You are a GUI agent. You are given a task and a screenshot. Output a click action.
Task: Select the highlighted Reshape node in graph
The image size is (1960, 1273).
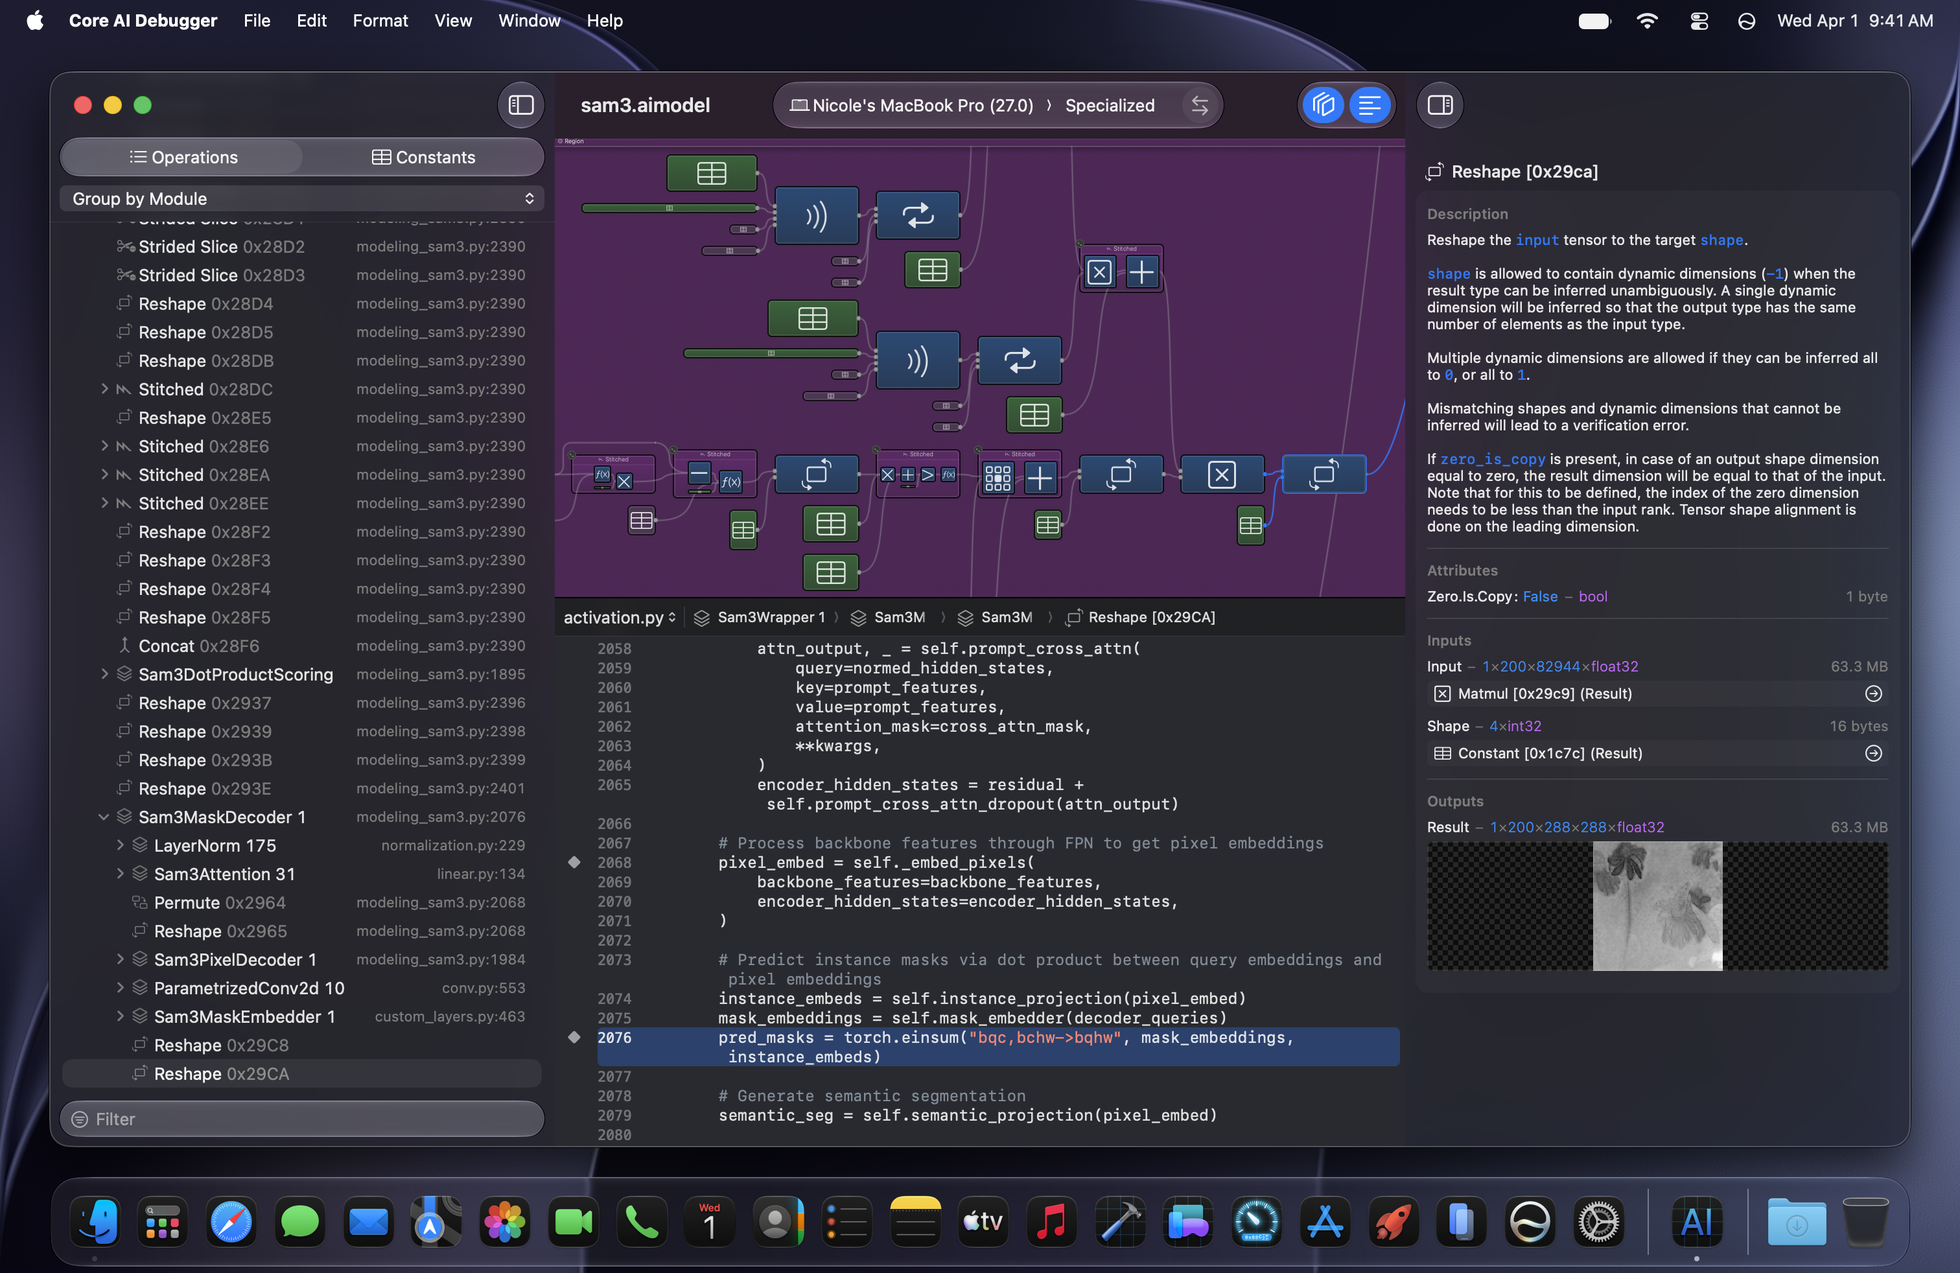point(1323,474)
